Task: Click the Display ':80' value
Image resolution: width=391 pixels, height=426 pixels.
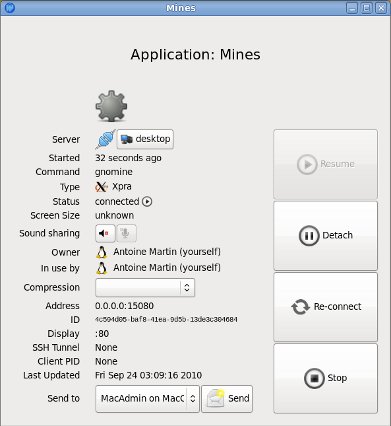Action: click(x=102, y=333)
